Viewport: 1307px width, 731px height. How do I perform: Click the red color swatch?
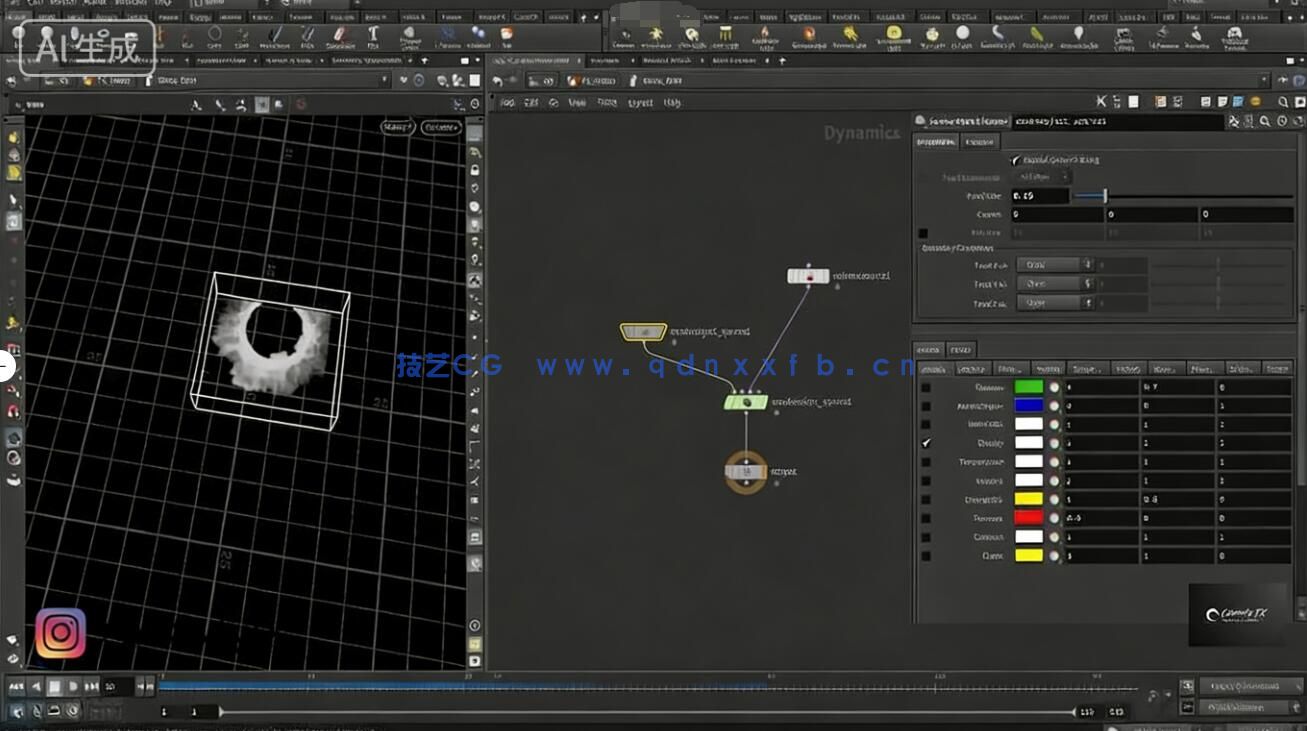click(1028, 518)
